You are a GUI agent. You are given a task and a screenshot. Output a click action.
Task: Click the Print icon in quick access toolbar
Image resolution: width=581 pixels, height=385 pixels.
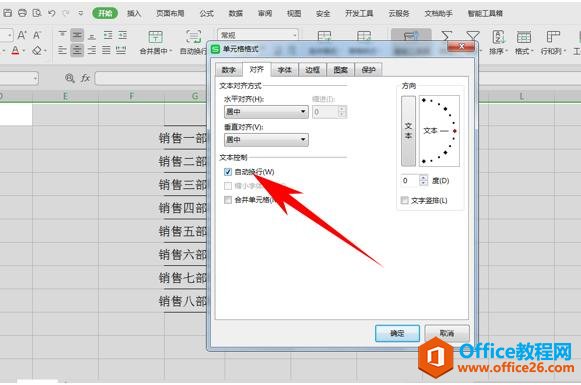point(22,13)
